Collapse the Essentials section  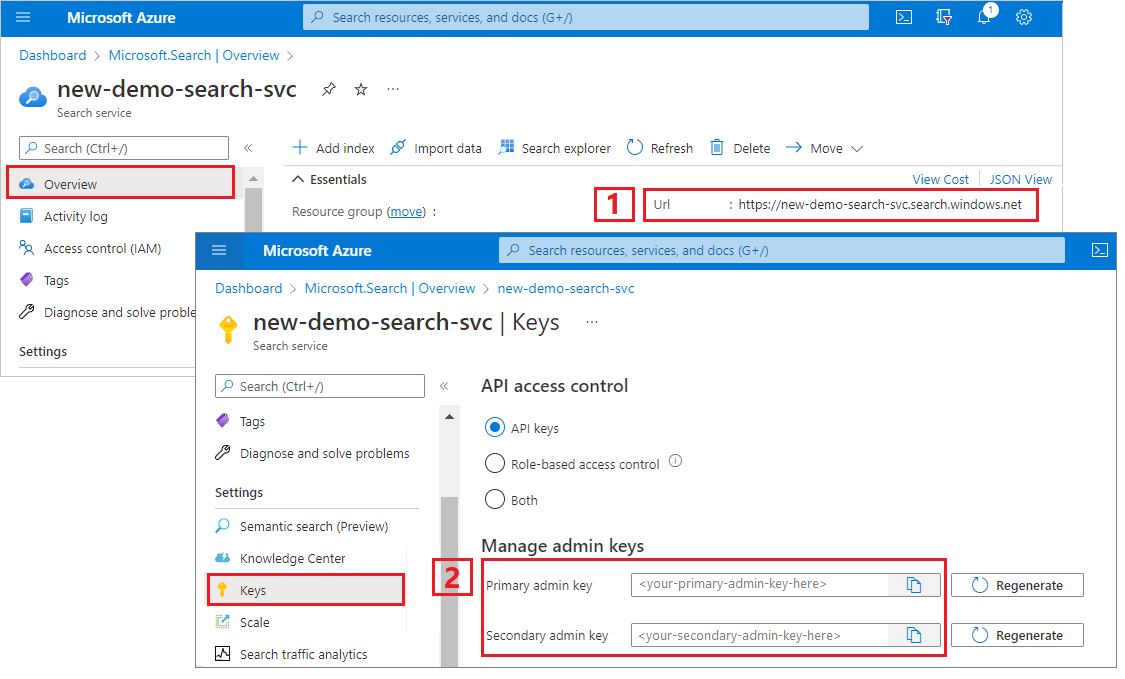coord(297,178)
